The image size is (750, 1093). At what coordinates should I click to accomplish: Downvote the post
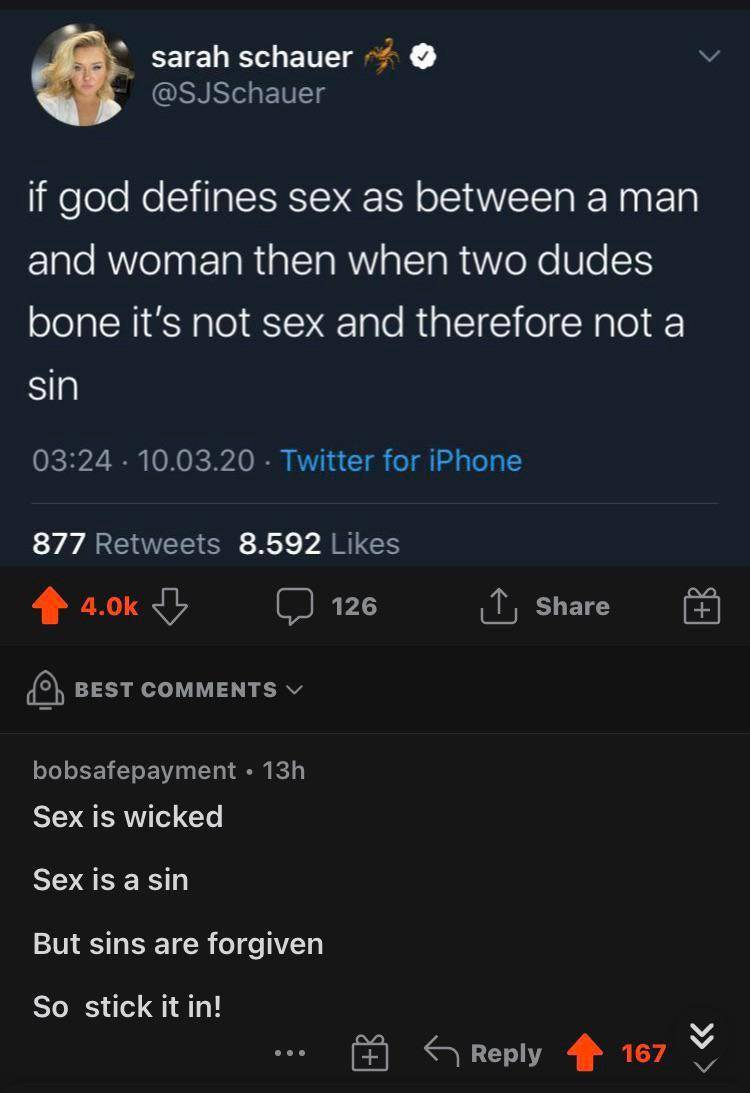click(x=169, y=607)
